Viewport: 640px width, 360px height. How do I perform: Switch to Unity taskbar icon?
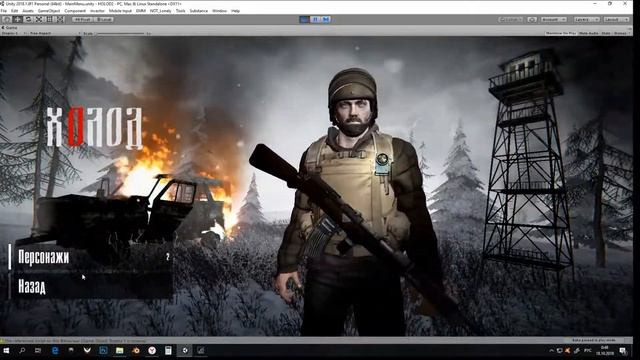[x=184, y=351]
